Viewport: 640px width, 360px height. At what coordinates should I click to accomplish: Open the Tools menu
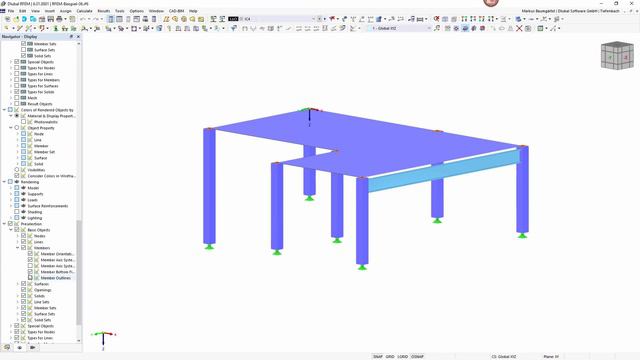click(x=120, y=11)
